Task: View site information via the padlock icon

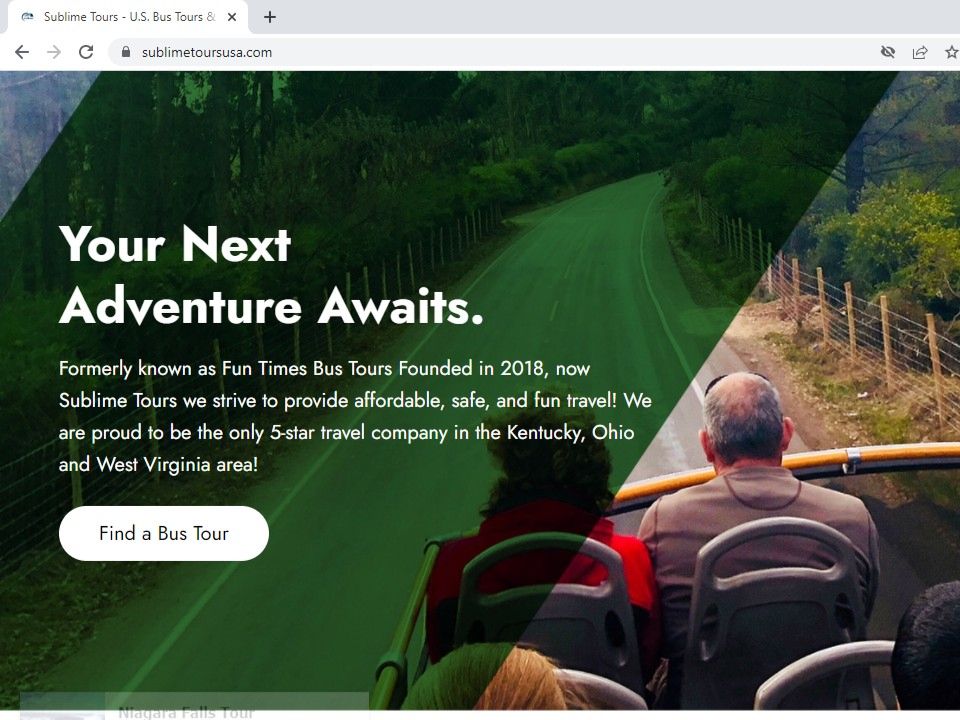Action: pyautogui.click(x=126, y=52)
